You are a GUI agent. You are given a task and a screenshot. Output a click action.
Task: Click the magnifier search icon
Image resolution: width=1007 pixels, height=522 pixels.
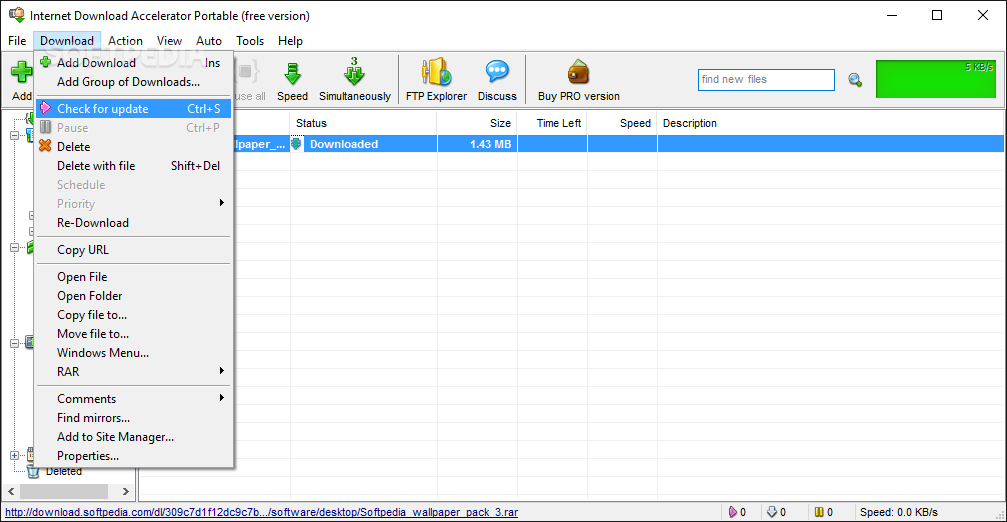click(x=855, y=80)
